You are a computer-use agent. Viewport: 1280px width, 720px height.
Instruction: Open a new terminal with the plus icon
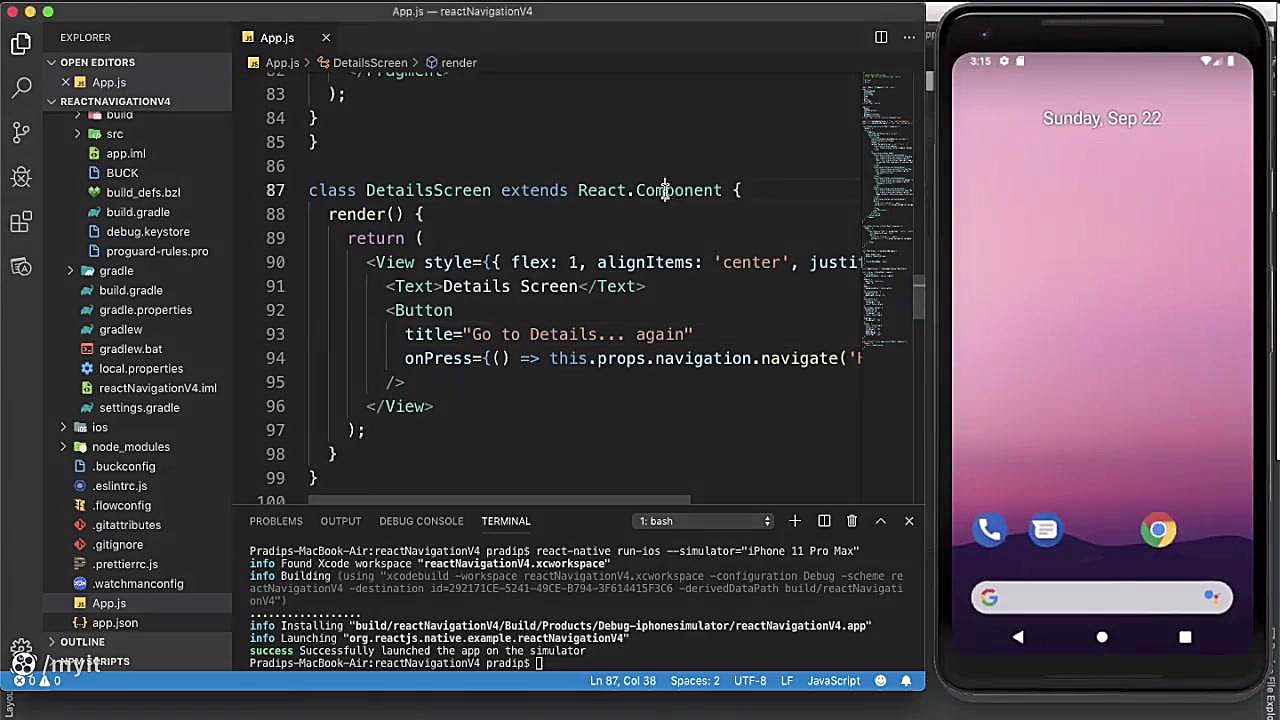(x=795, y=520)
